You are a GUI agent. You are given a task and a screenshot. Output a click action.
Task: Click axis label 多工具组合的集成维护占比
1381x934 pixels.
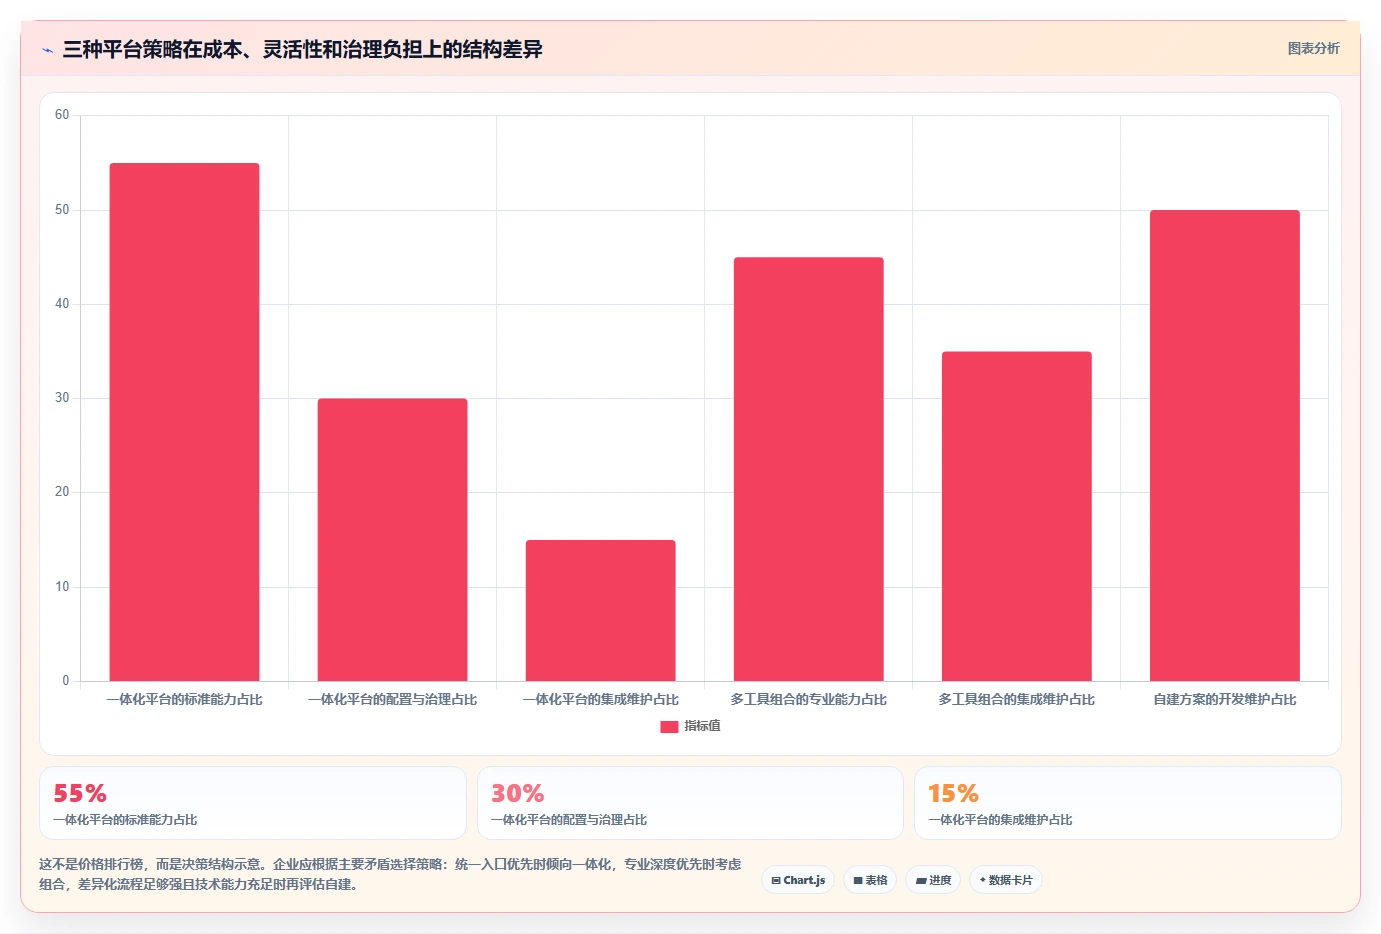pos(1016,700)
